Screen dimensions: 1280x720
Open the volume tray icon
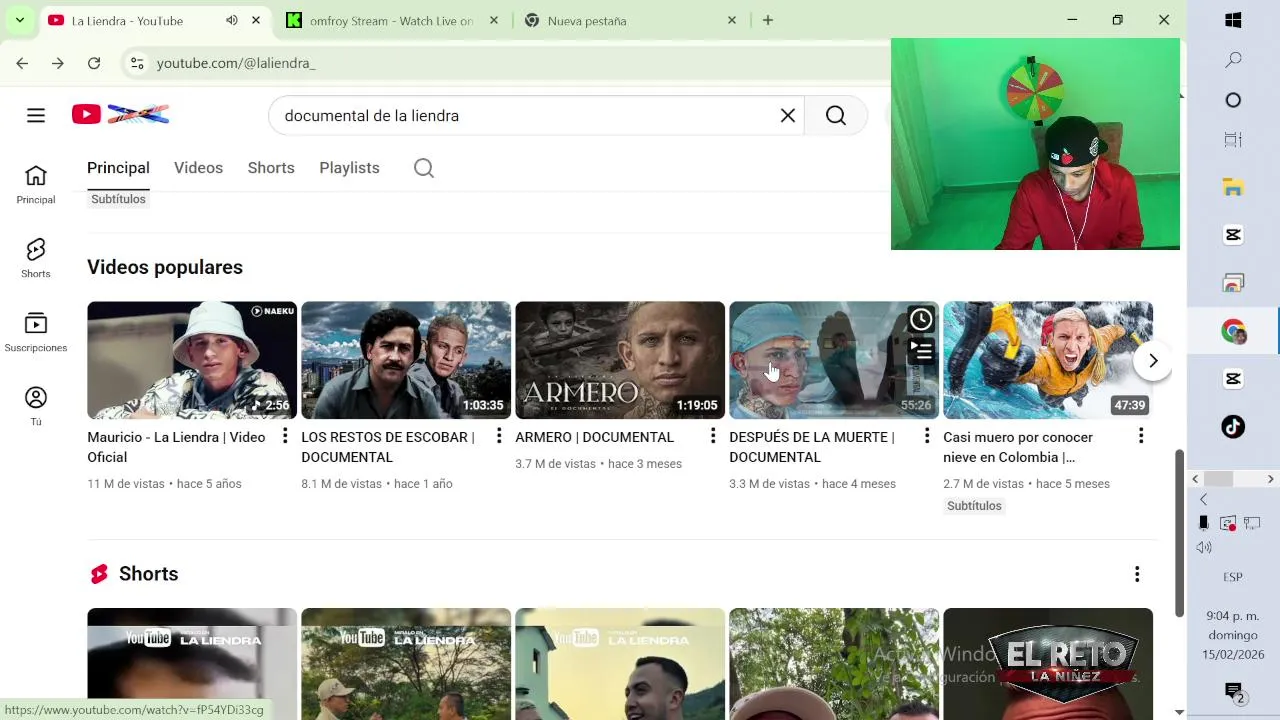coord(1204,547)
